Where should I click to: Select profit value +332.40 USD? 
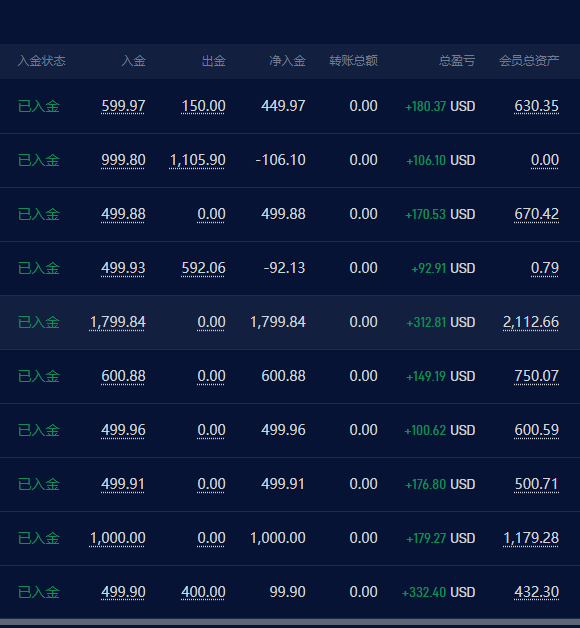click(439, 593)
